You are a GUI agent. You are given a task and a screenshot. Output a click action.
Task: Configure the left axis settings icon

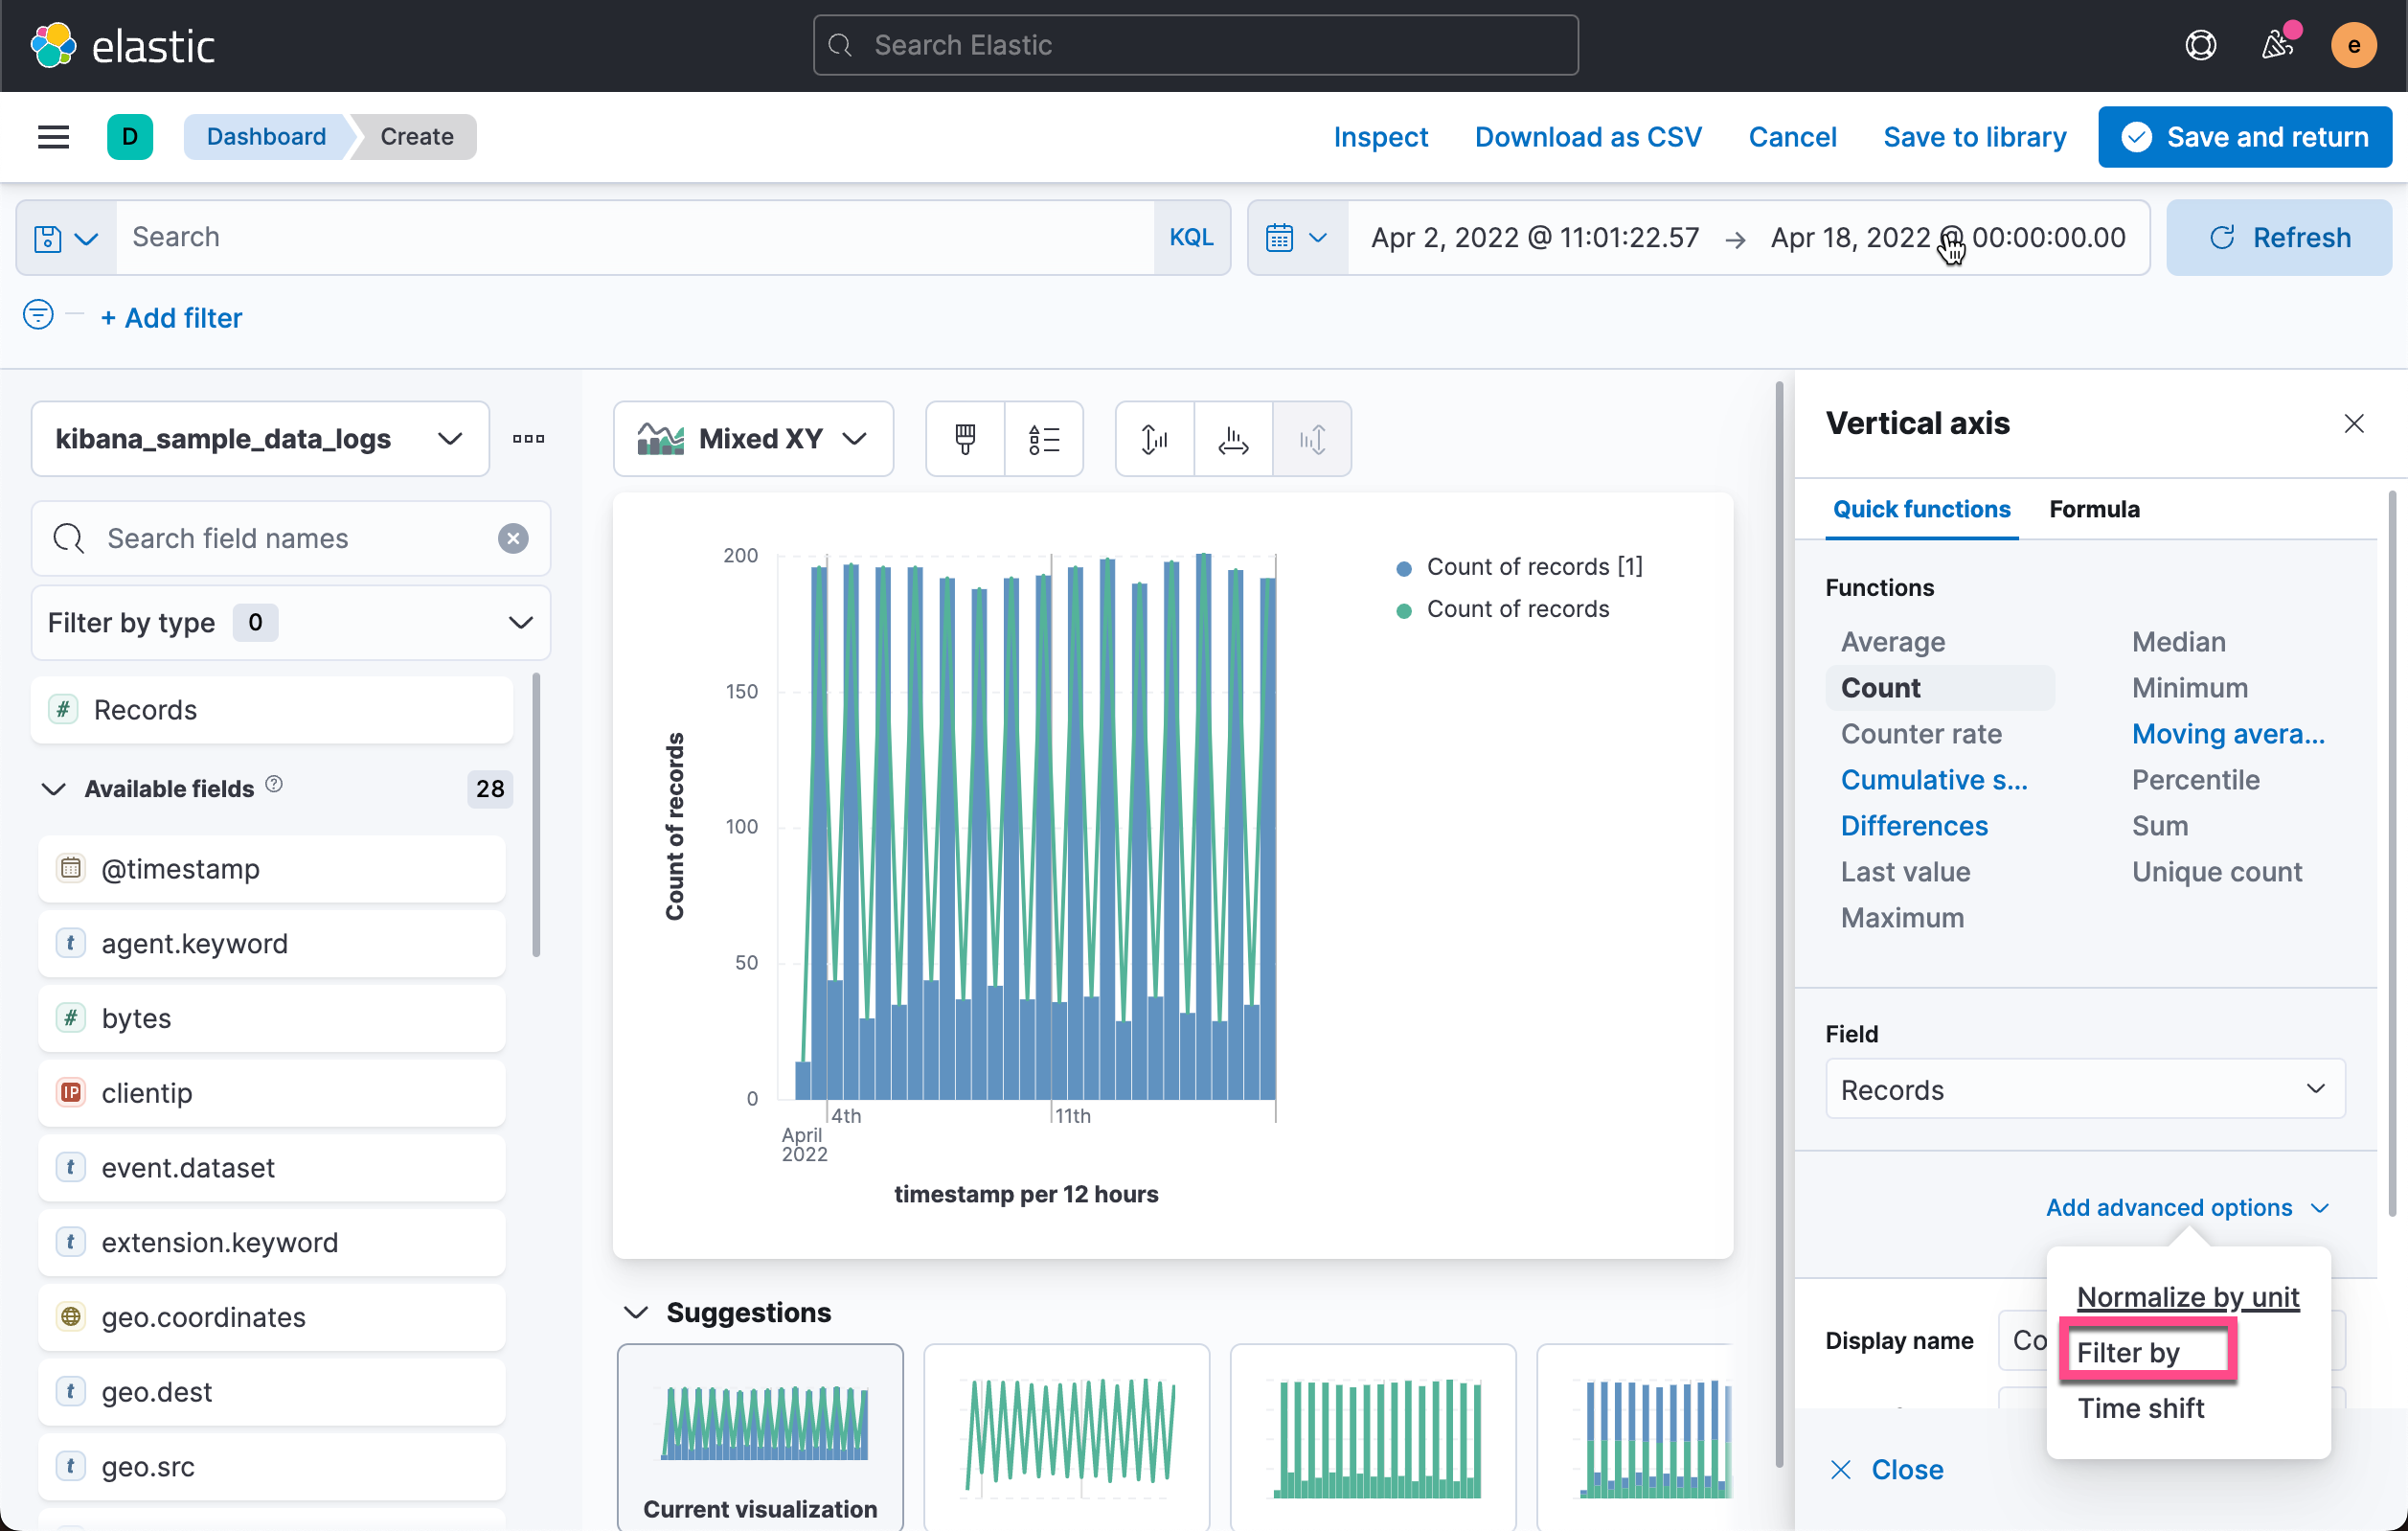[1153, 438]
